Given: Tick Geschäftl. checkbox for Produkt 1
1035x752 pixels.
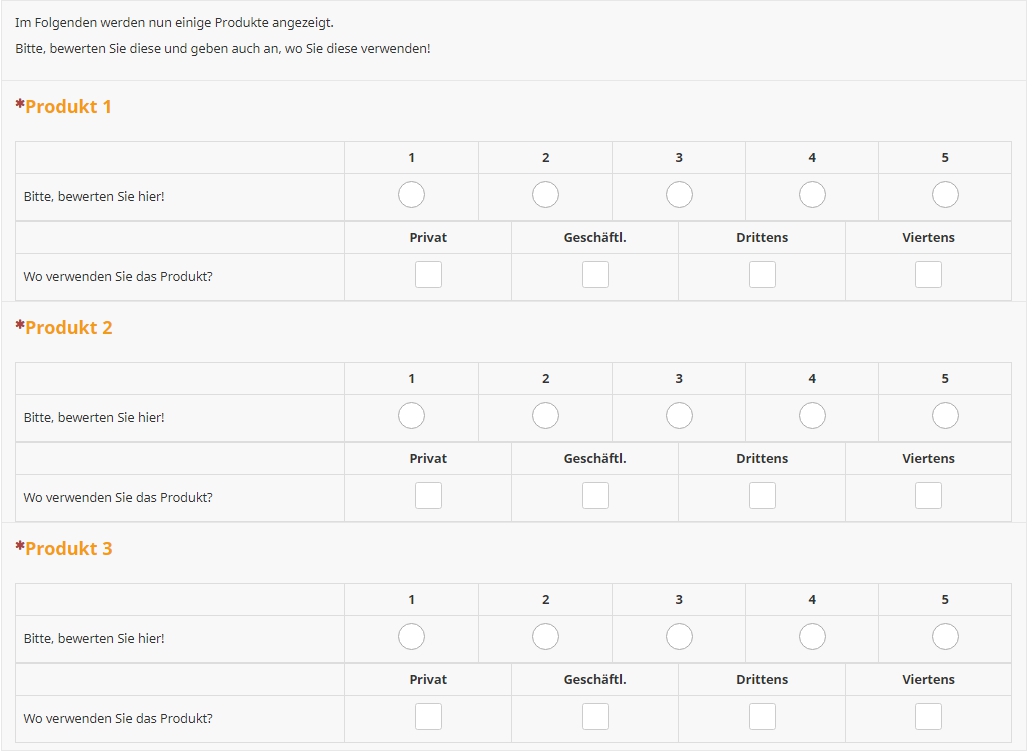Looking at the screenshot, I should [595, 275].
